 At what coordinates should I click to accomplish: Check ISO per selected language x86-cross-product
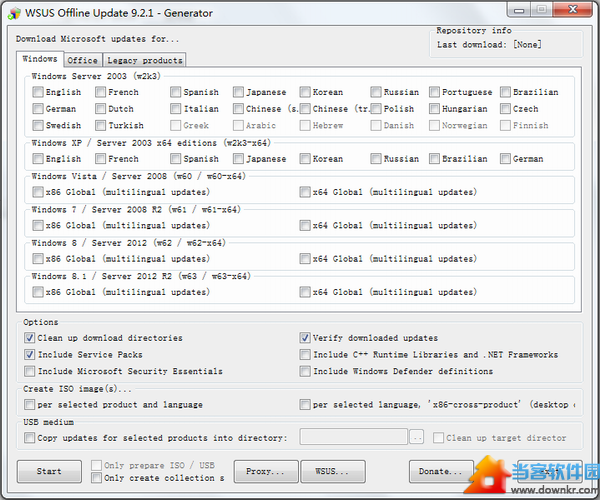tap(305, 404)
